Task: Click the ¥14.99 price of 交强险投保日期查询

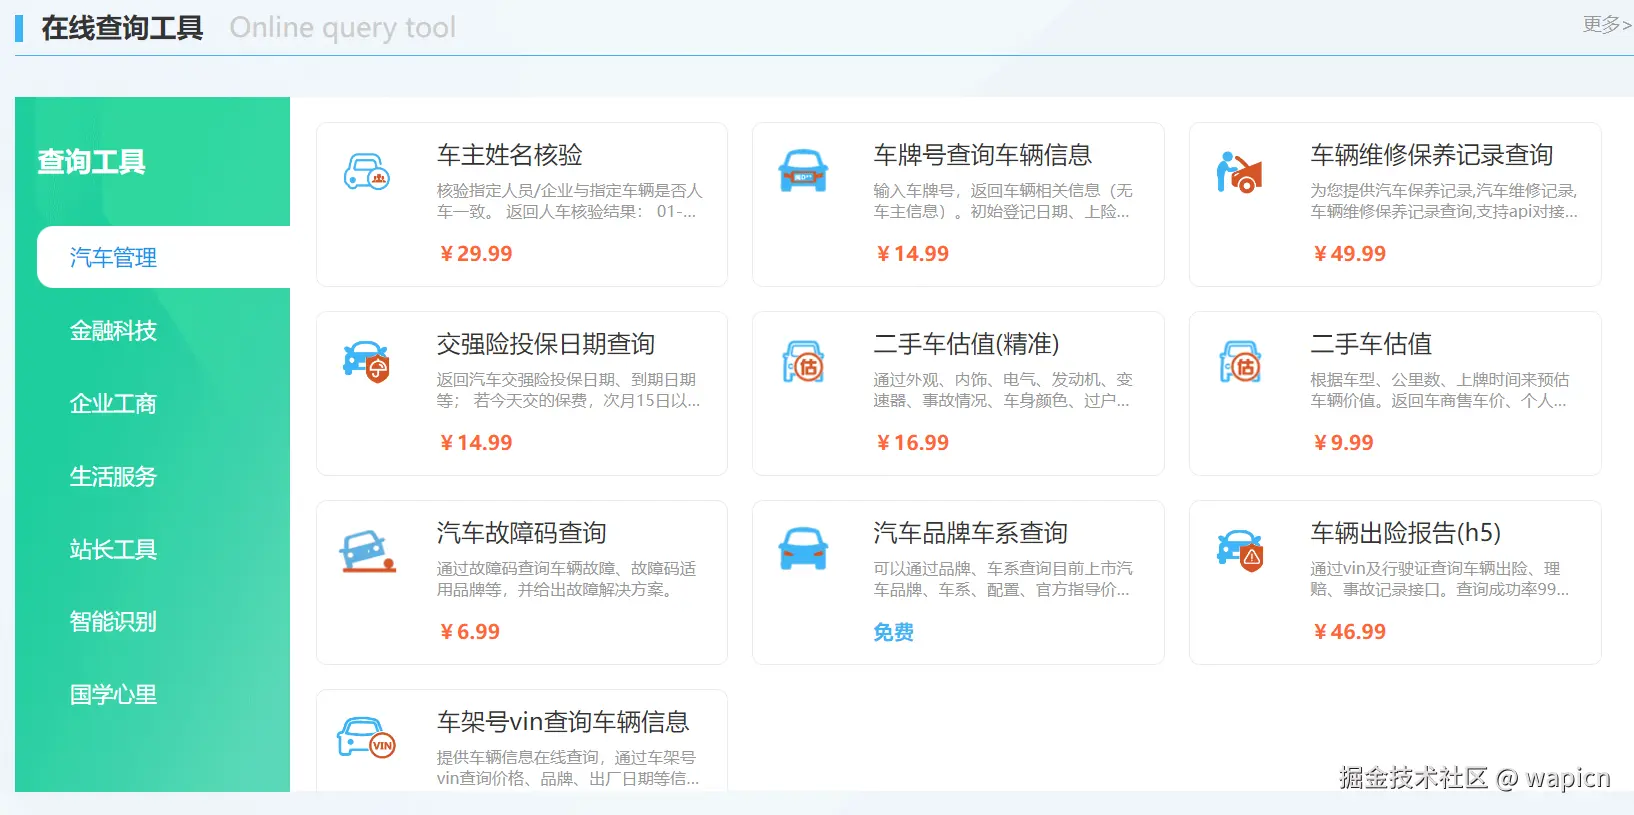Action: [476, 443]
